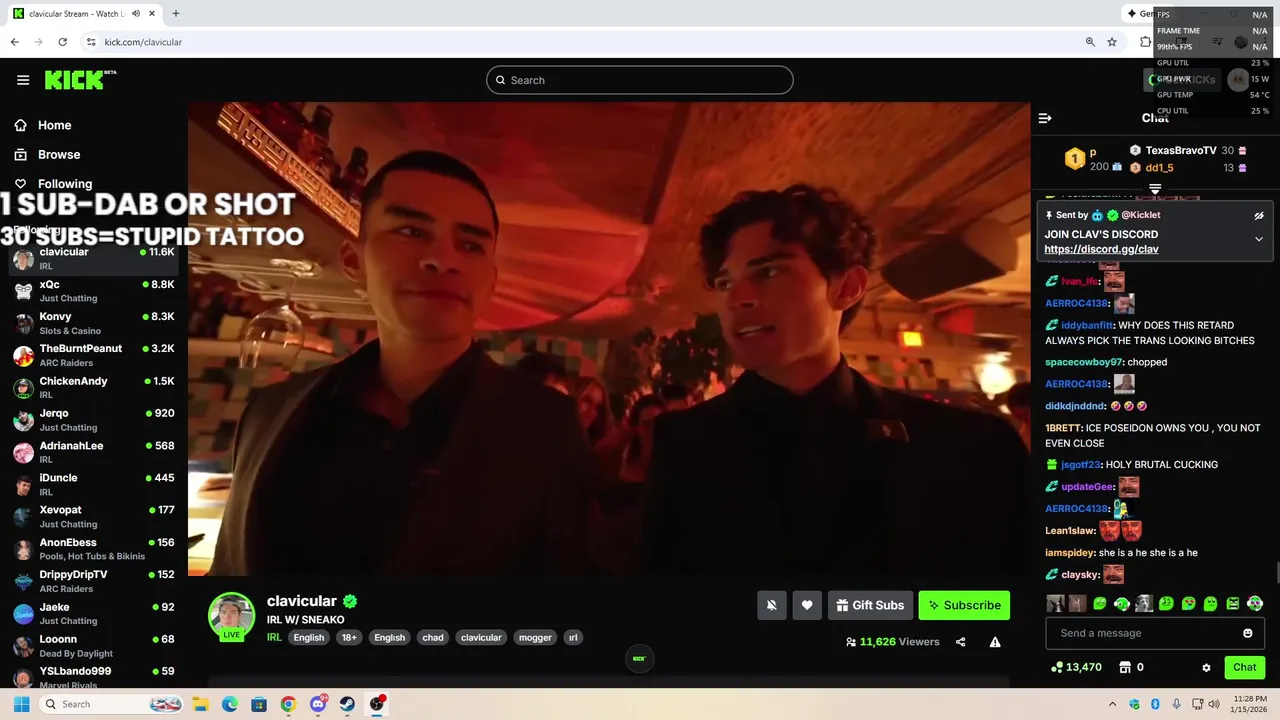Viewport: 1280px width, 720px height.
Task: Open xQc's channel in sidebar
Action: tap(94, 290)
